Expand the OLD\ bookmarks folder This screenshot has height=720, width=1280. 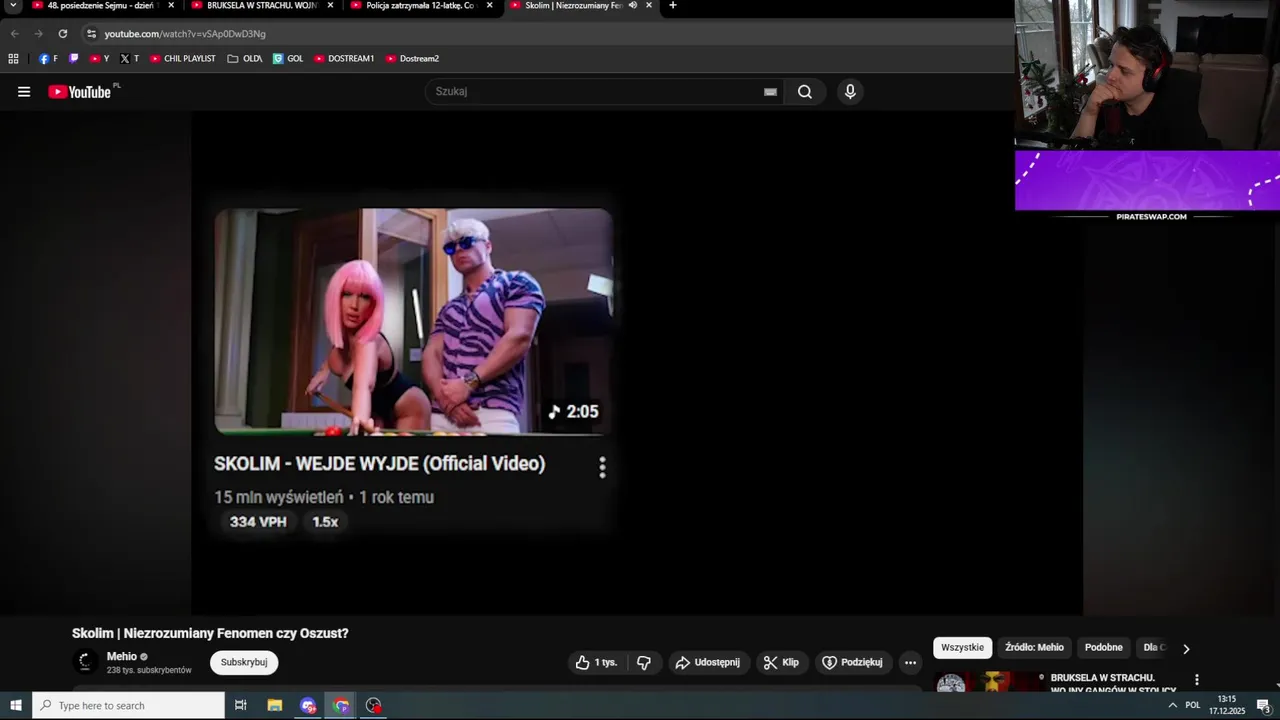[244, 59]
